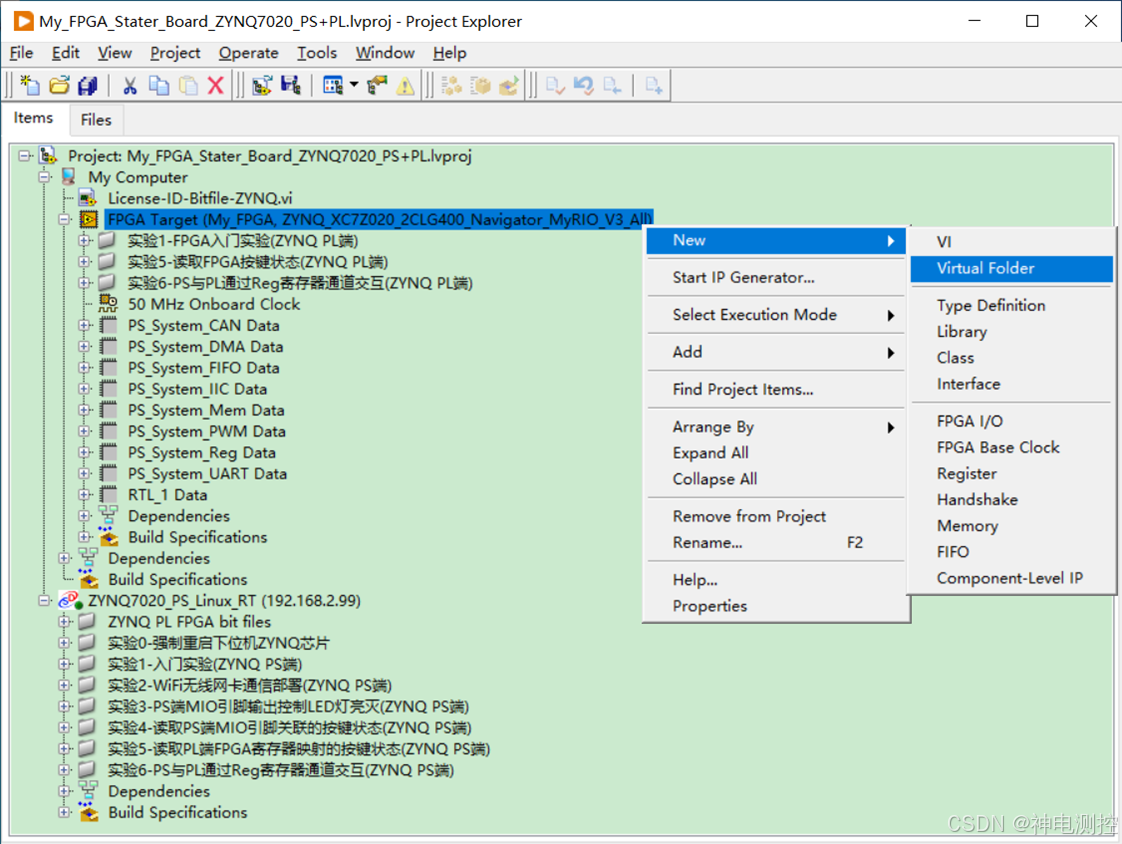Switch to the Files tab
The image size is (1122, 844).
(96, 120)
